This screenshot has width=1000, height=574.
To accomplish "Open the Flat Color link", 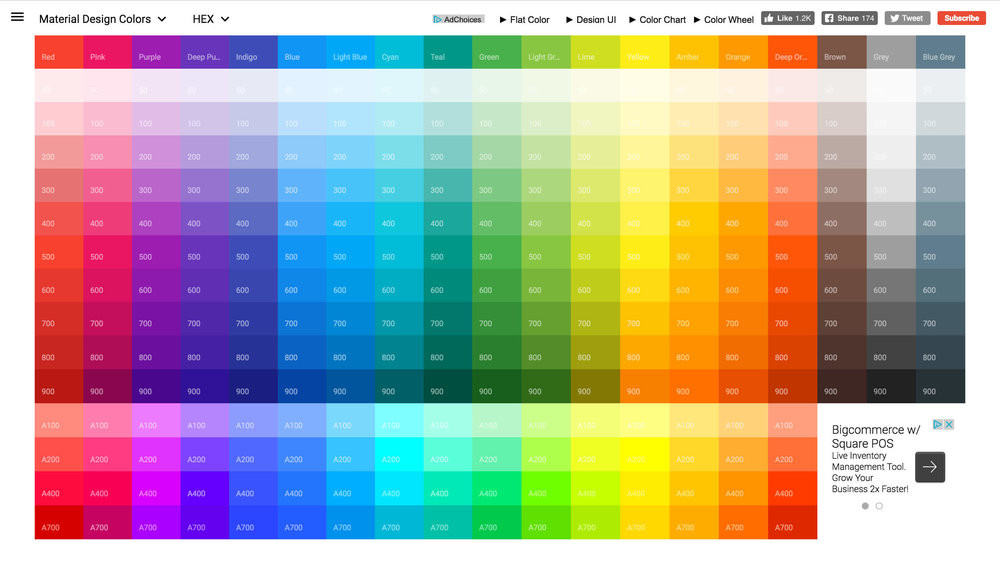I will pyautogui.click(x=524, y=20).
